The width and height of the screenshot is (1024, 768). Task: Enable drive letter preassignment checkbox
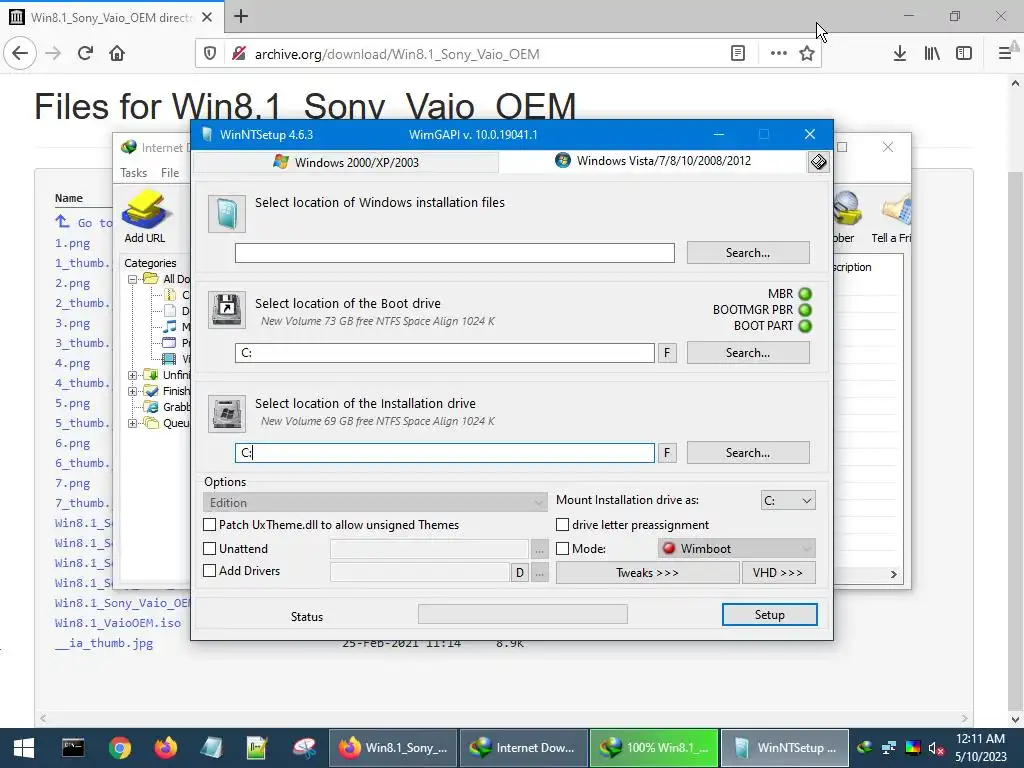[x=562, y=525]
